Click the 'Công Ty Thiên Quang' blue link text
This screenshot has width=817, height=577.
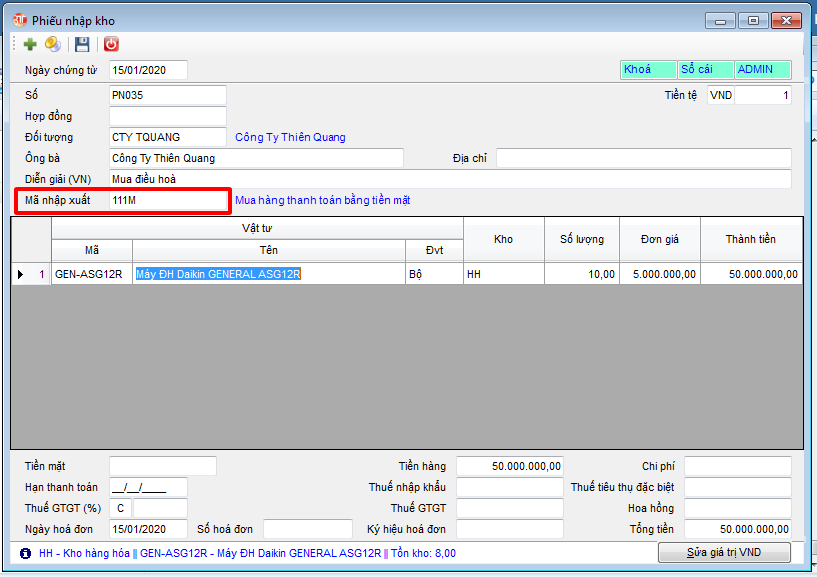point(290,137)
